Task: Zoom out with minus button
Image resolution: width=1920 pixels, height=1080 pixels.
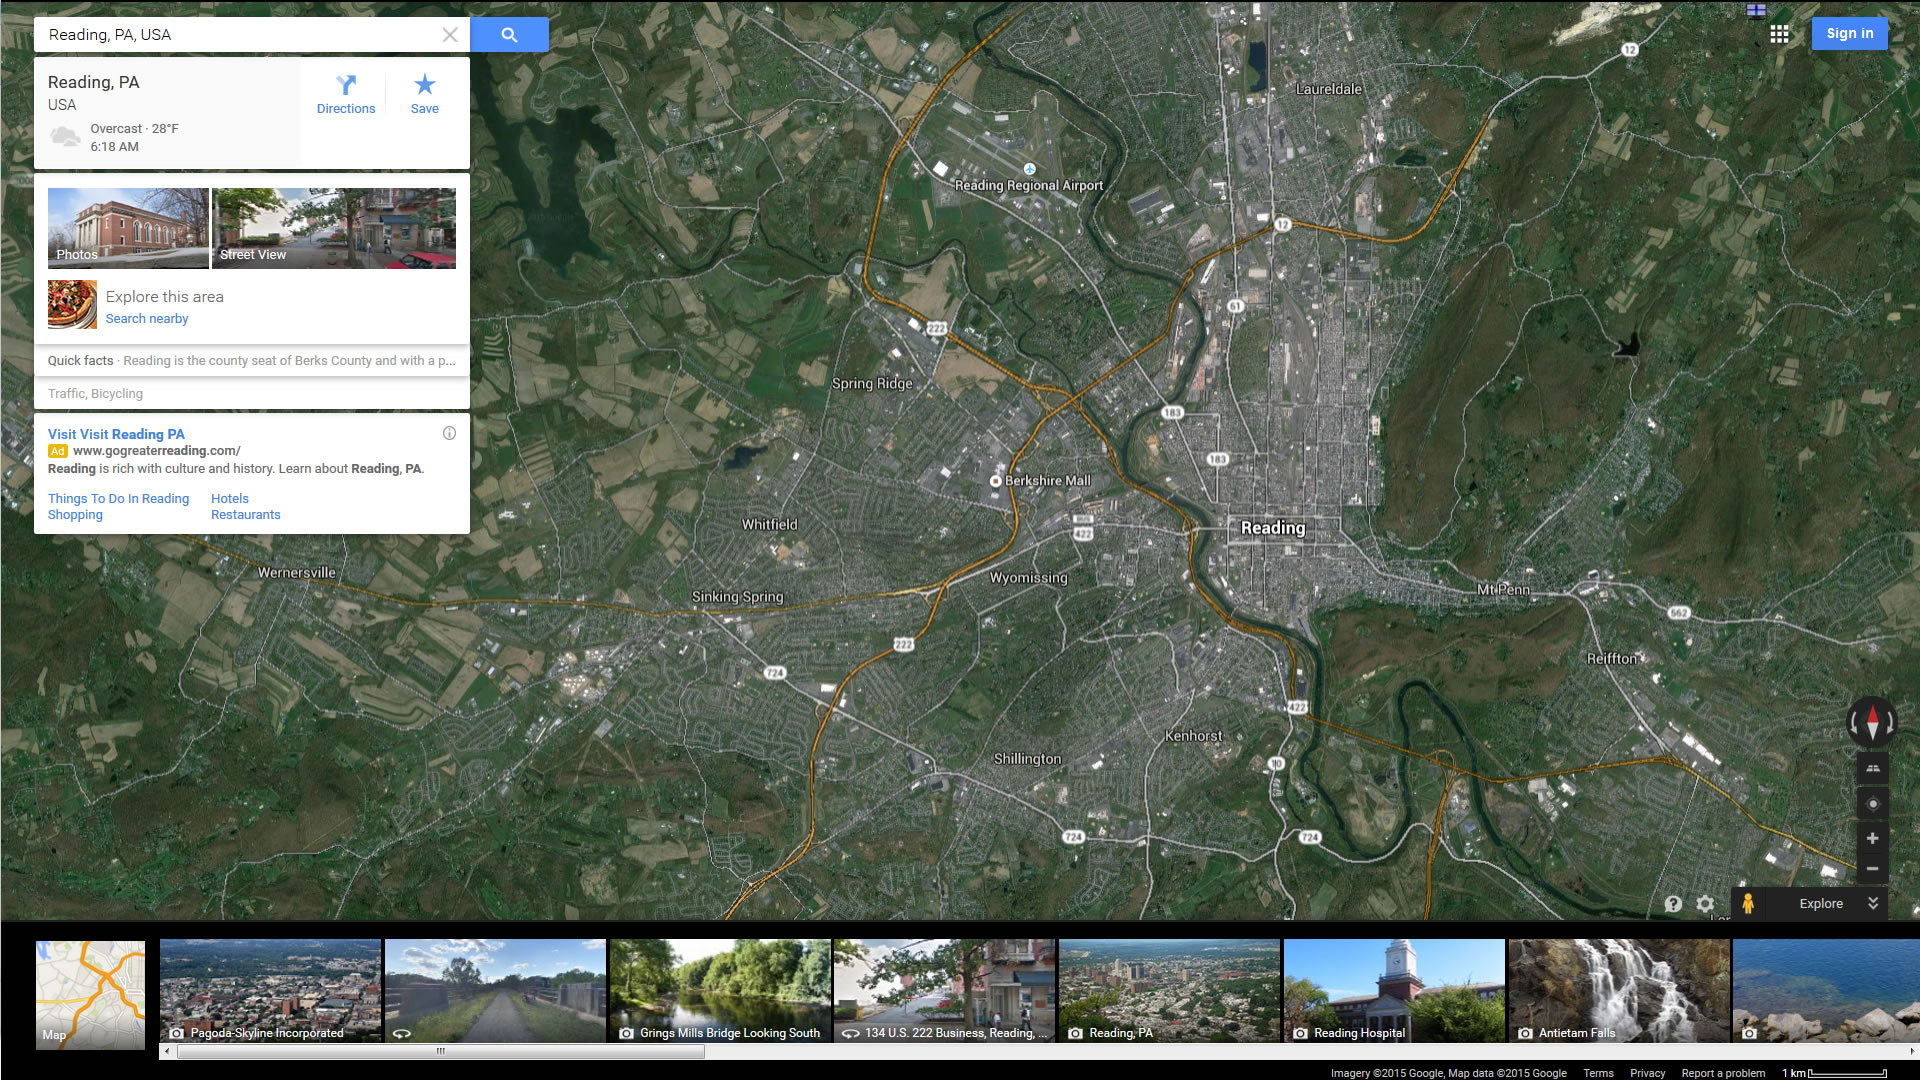Action: [x=1872, y=868]
